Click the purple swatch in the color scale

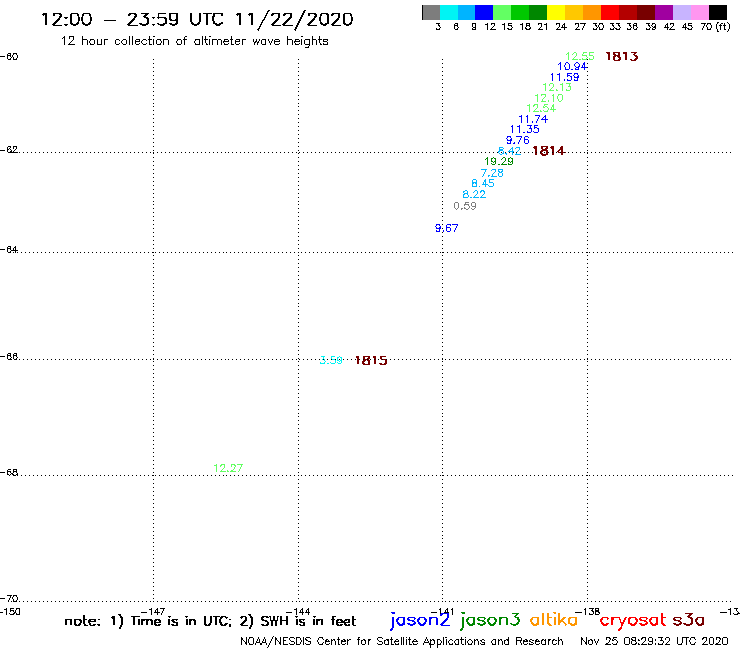click(664, 12)
